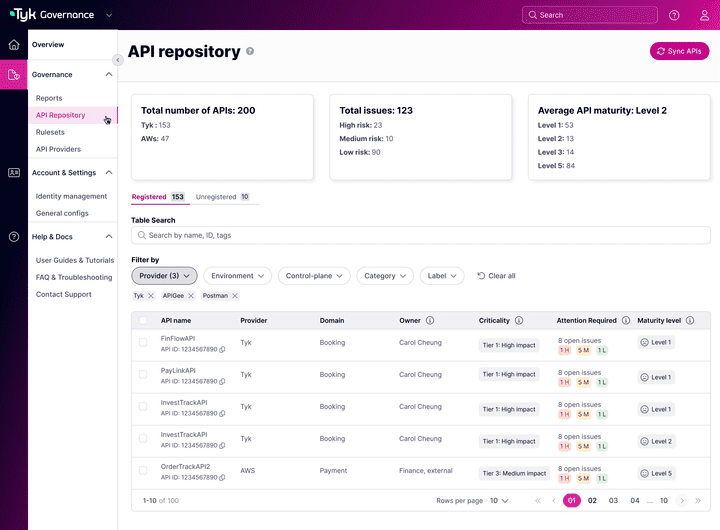
Task: Open Rulesets in the sidebar
Action: coord(51,132)
